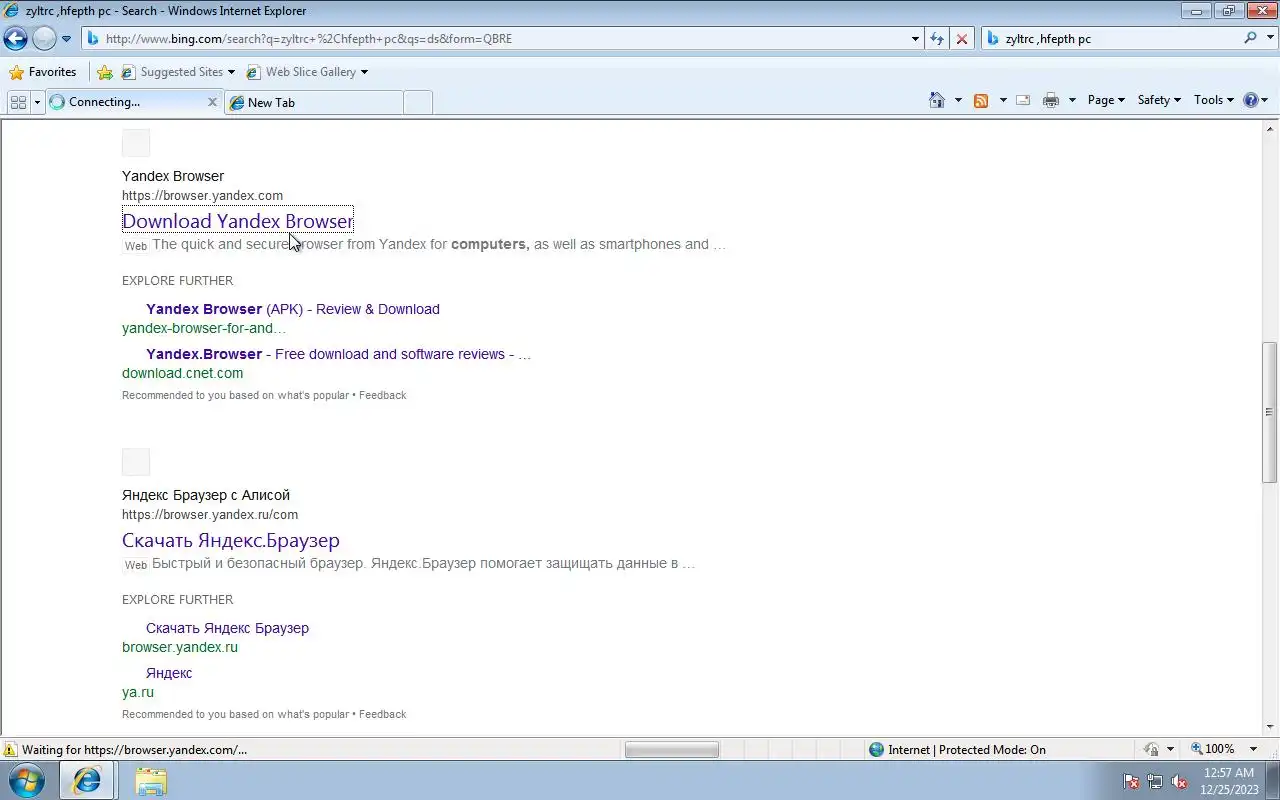Open Yandex Browser (APK) Review link
The image size is (1280, 800).
pos(293,309)
